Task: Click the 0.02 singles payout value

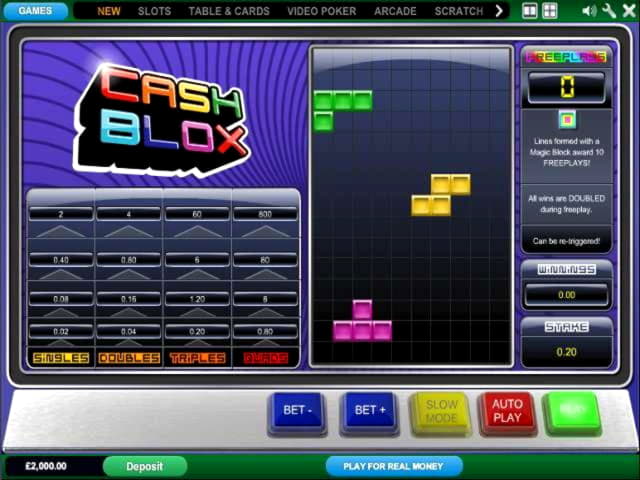Action: click(x=61, y=331)
